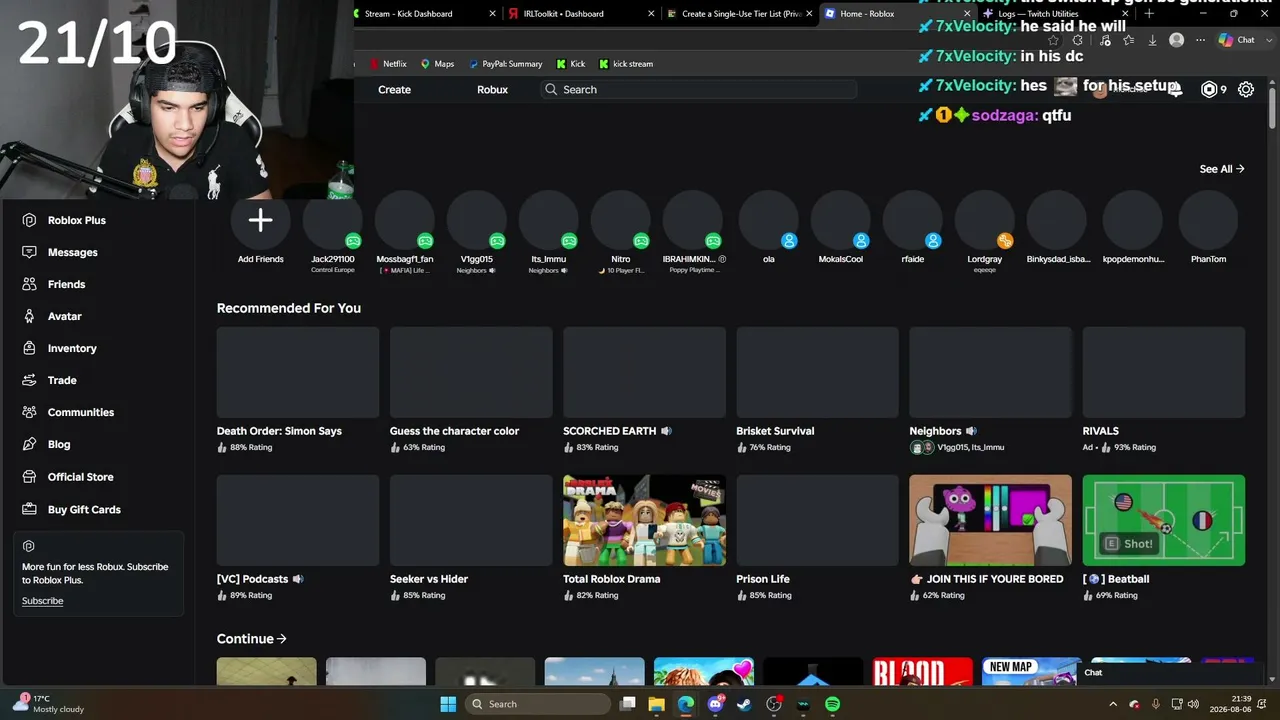The image size is (1280, 720).
Task: Open the Guess the character color title
Action: 454,431
